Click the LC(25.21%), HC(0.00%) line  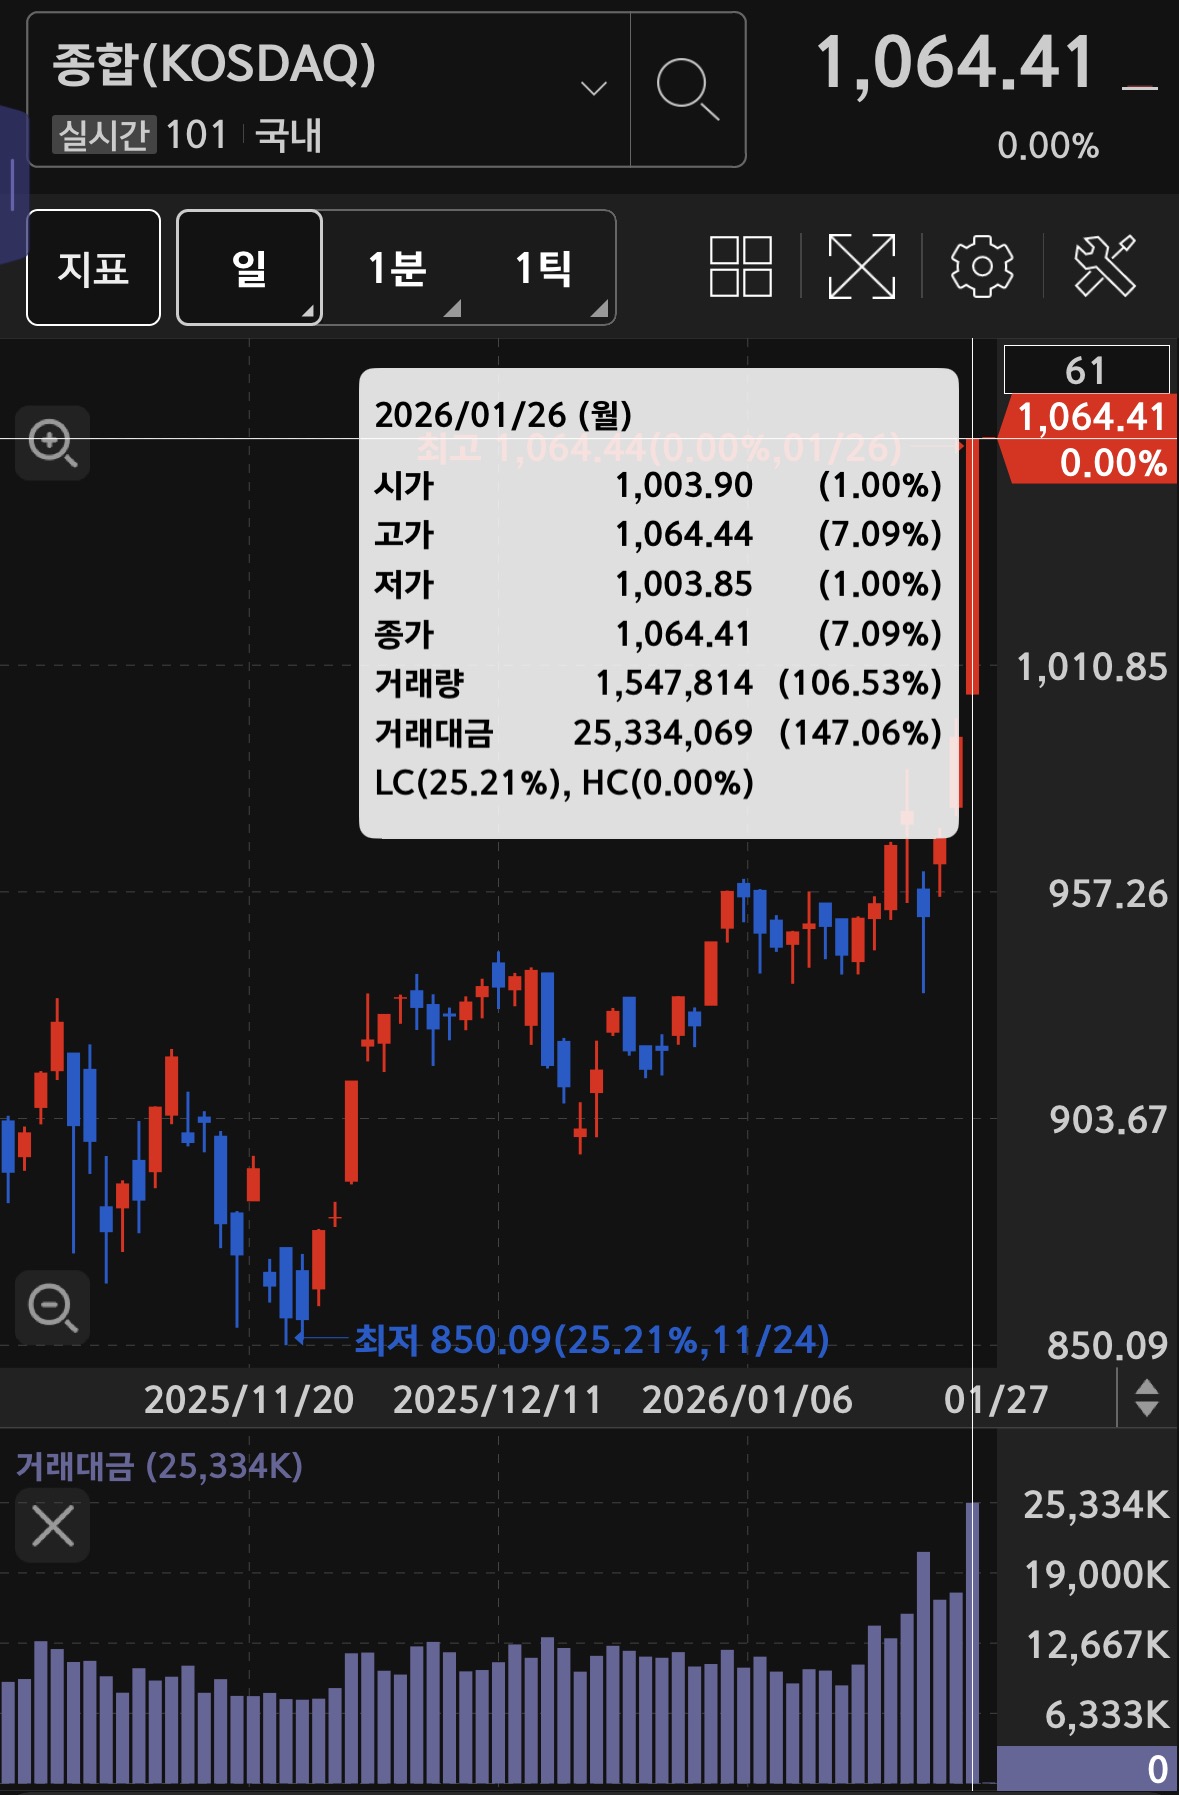pos(564,782)
